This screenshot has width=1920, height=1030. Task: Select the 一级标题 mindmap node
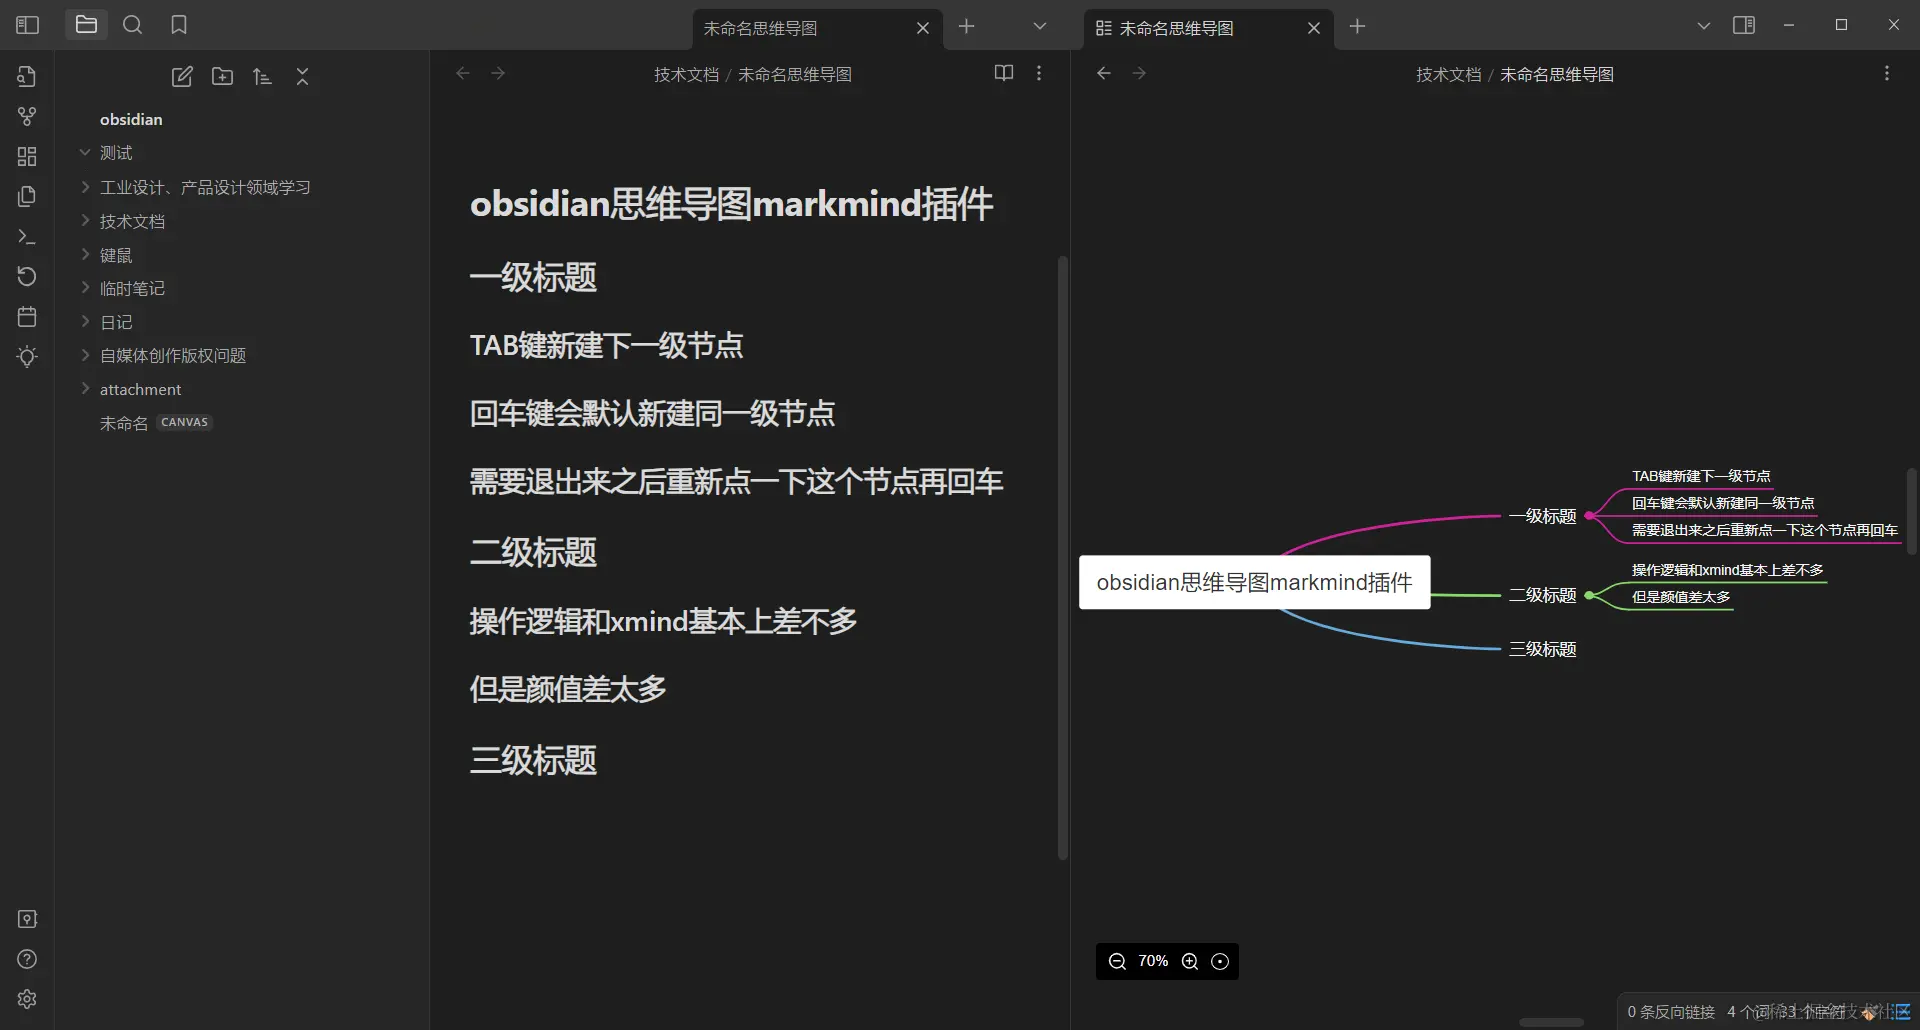click(x=1542, y=516)
